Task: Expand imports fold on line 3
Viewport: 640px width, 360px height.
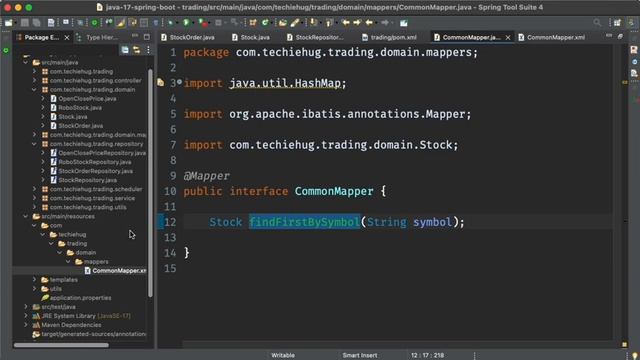Action: tap(180, 82)
